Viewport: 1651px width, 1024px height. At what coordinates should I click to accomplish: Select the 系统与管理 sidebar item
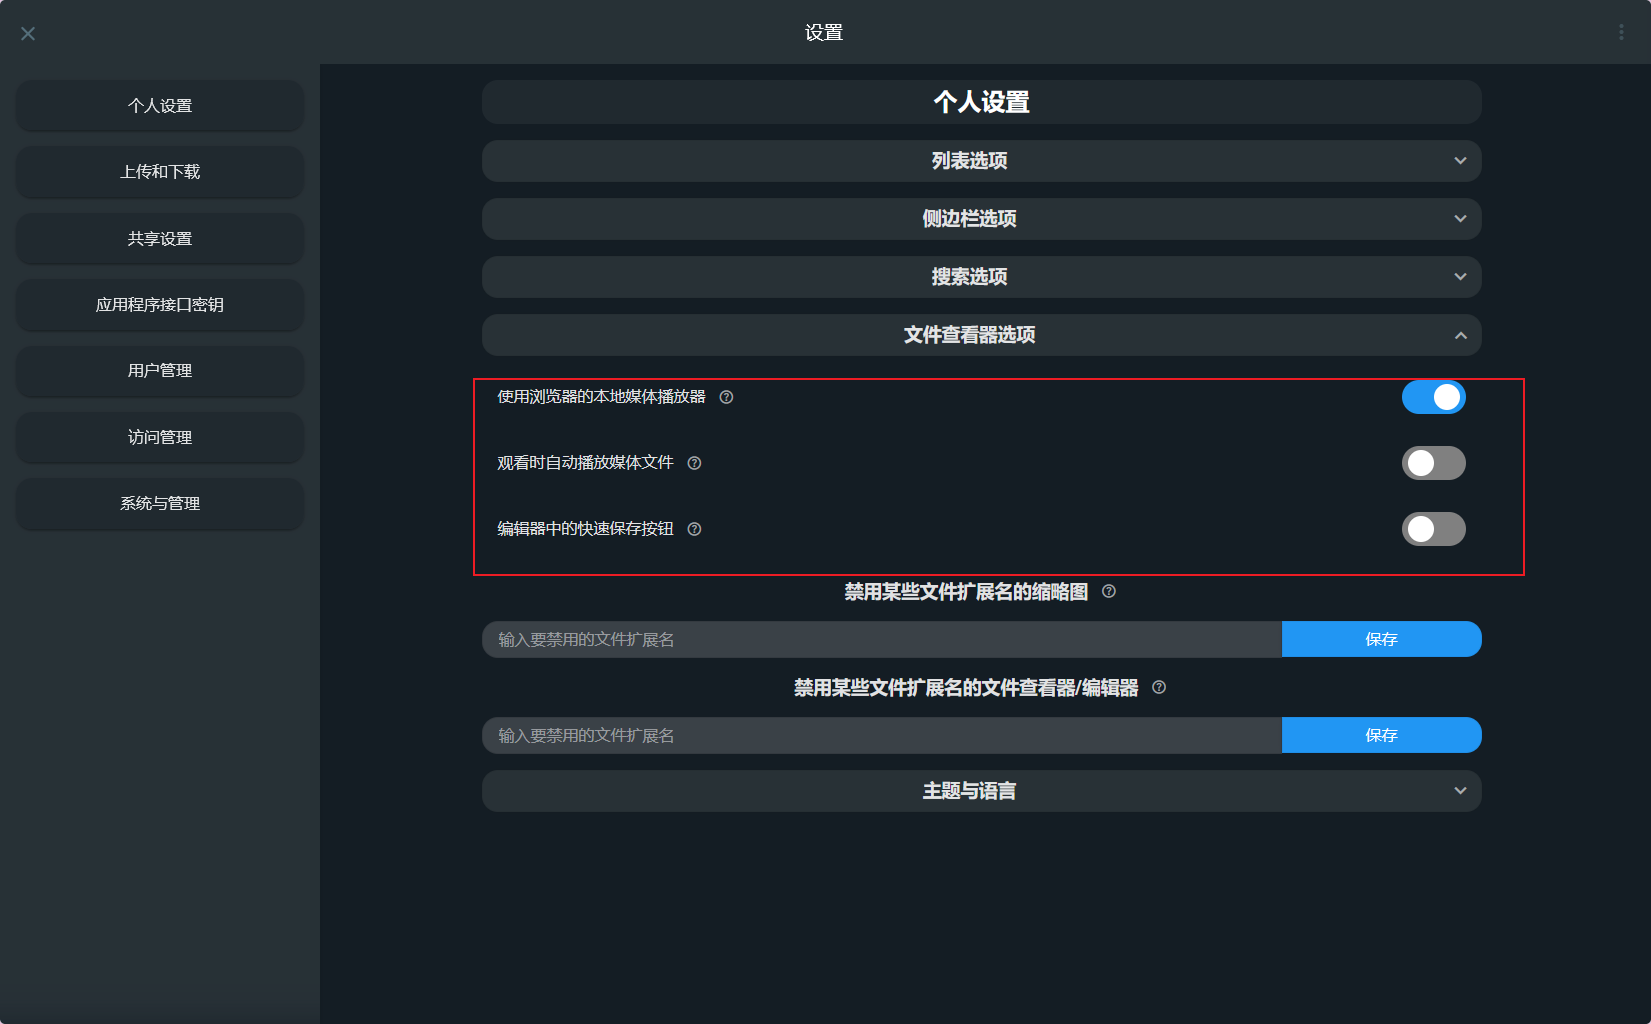click(159, 504)
